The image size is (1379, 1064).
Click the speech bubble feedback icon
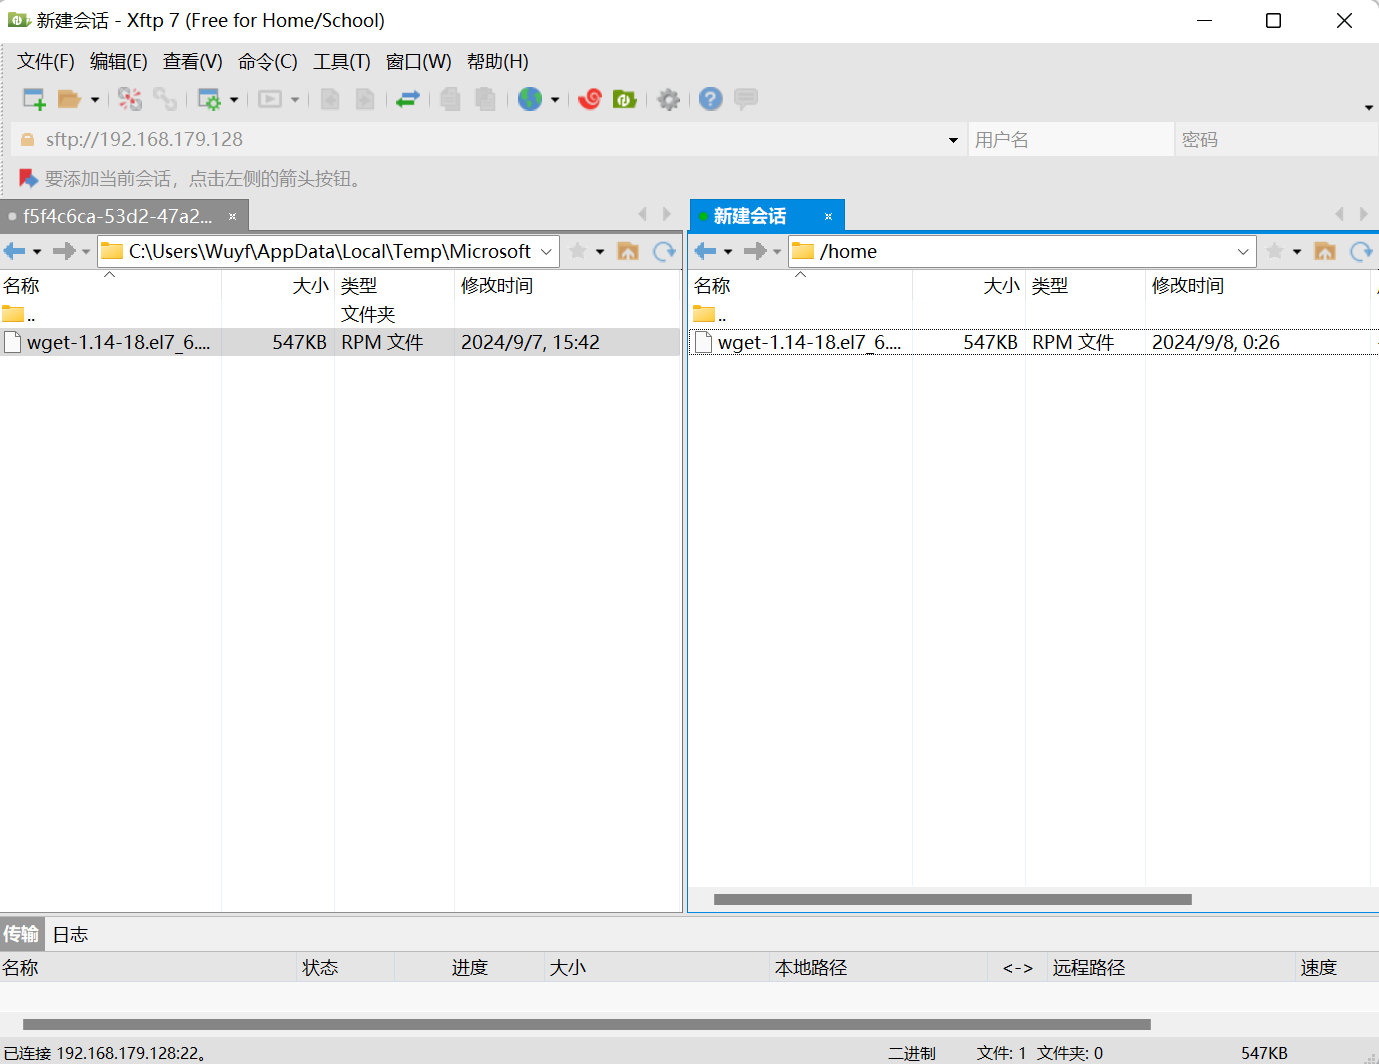pos(745,99)
